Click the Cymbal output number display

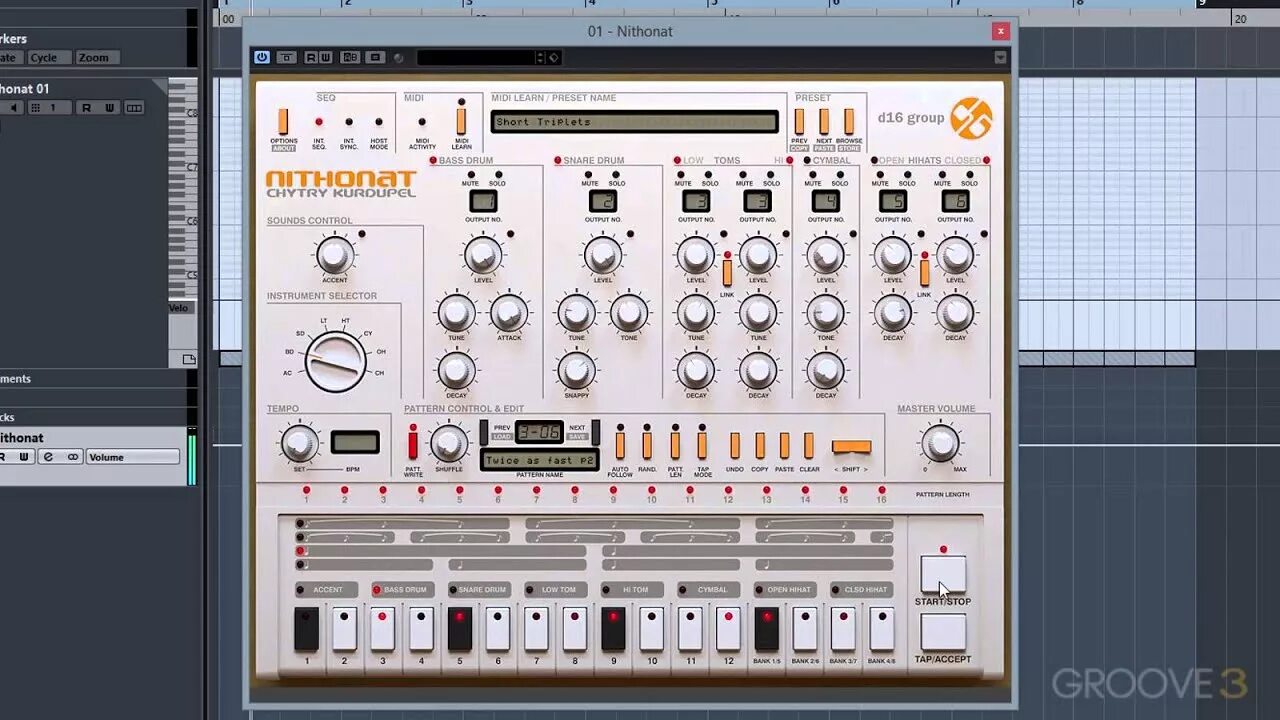tap(826, 201)
